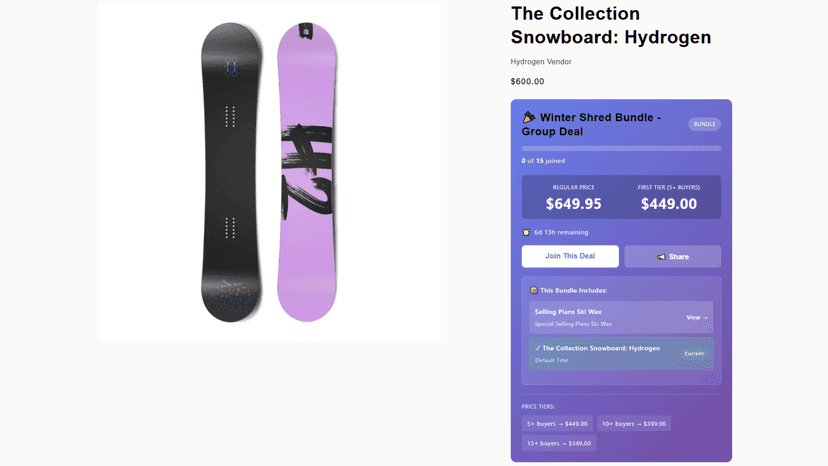Screen dimensions: 828x466
Task: Share the Winter Shred Bundle deal
Action: pyautogui.click(x=672, y=257)
